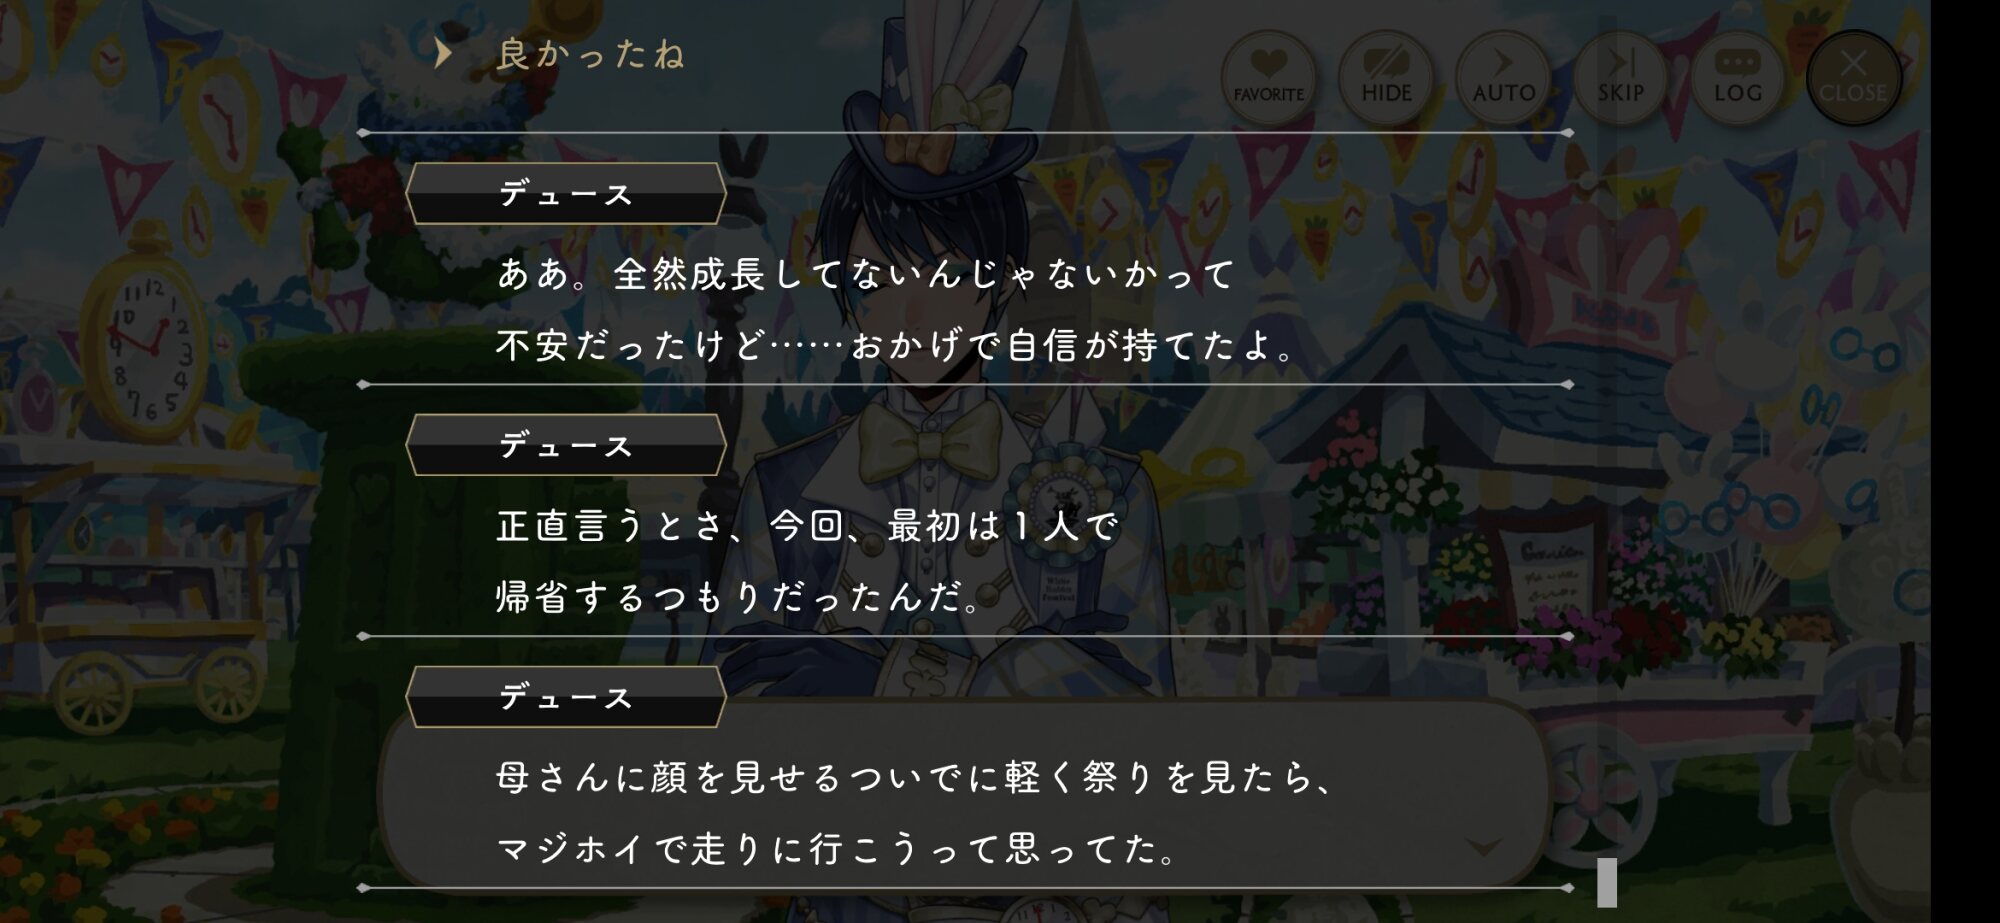Click the log scrollbar thumb

(1607, 882)
